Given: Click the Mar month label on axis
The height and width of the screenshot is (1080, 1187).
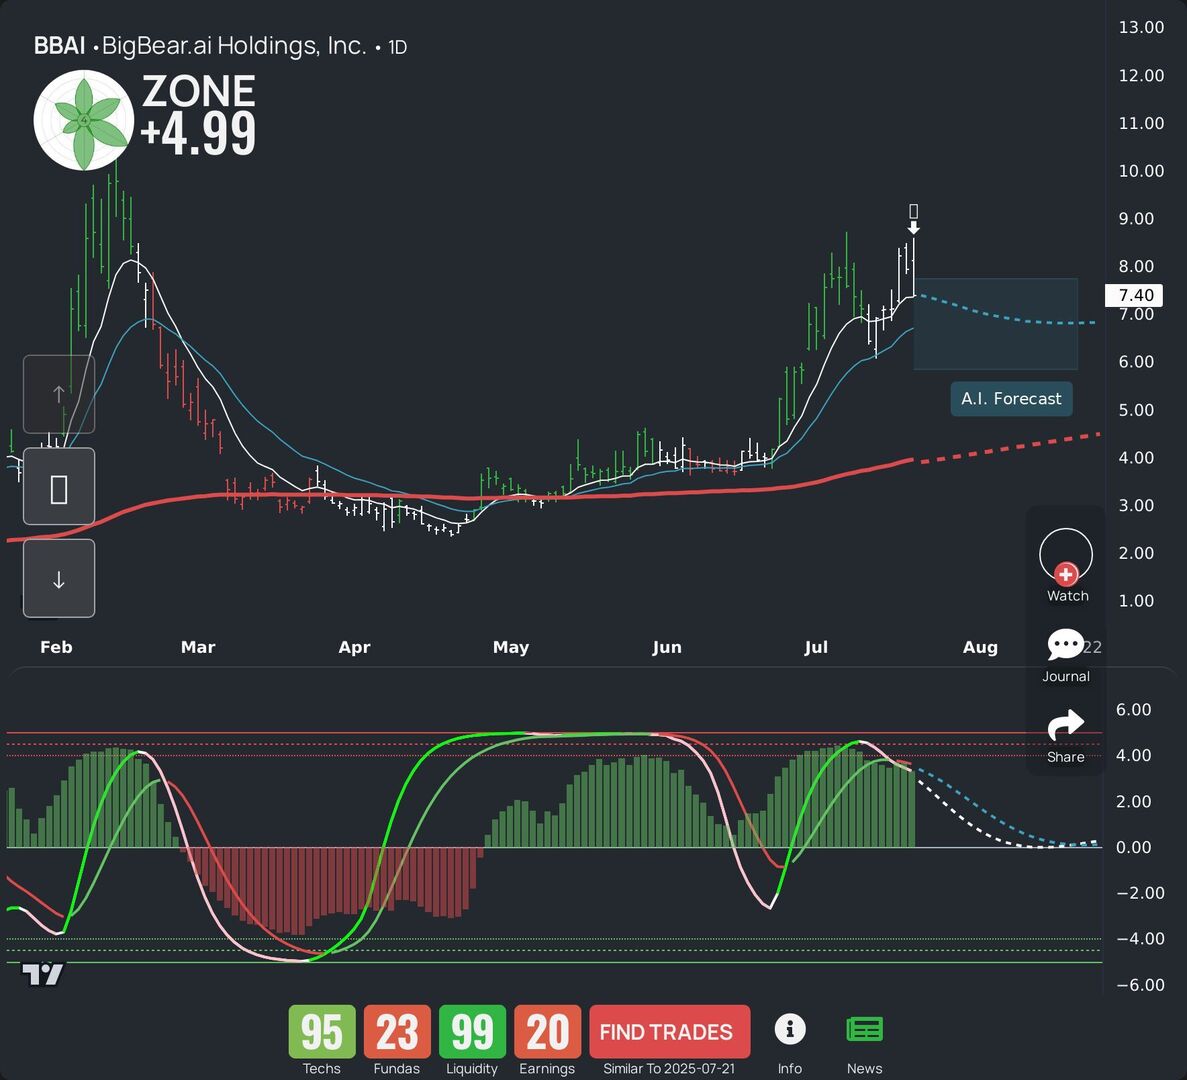Looking at the screenshot, I should (198, 647).
